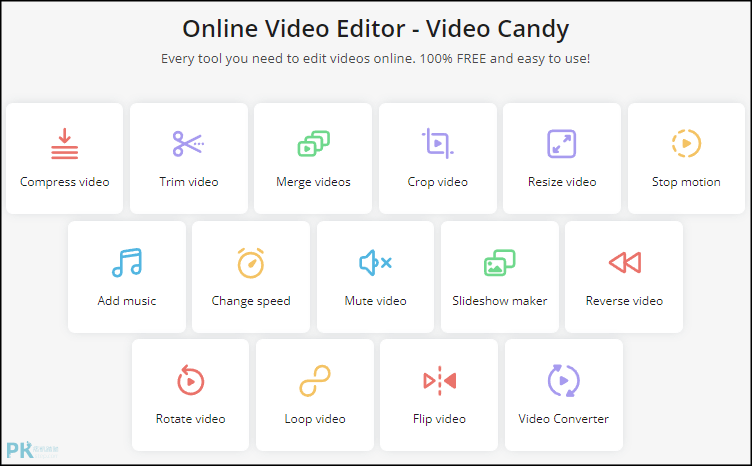The height and width of the screenshot is (466, 752).
Task: Choose the Rotate video label
Action: click(190, 419)
